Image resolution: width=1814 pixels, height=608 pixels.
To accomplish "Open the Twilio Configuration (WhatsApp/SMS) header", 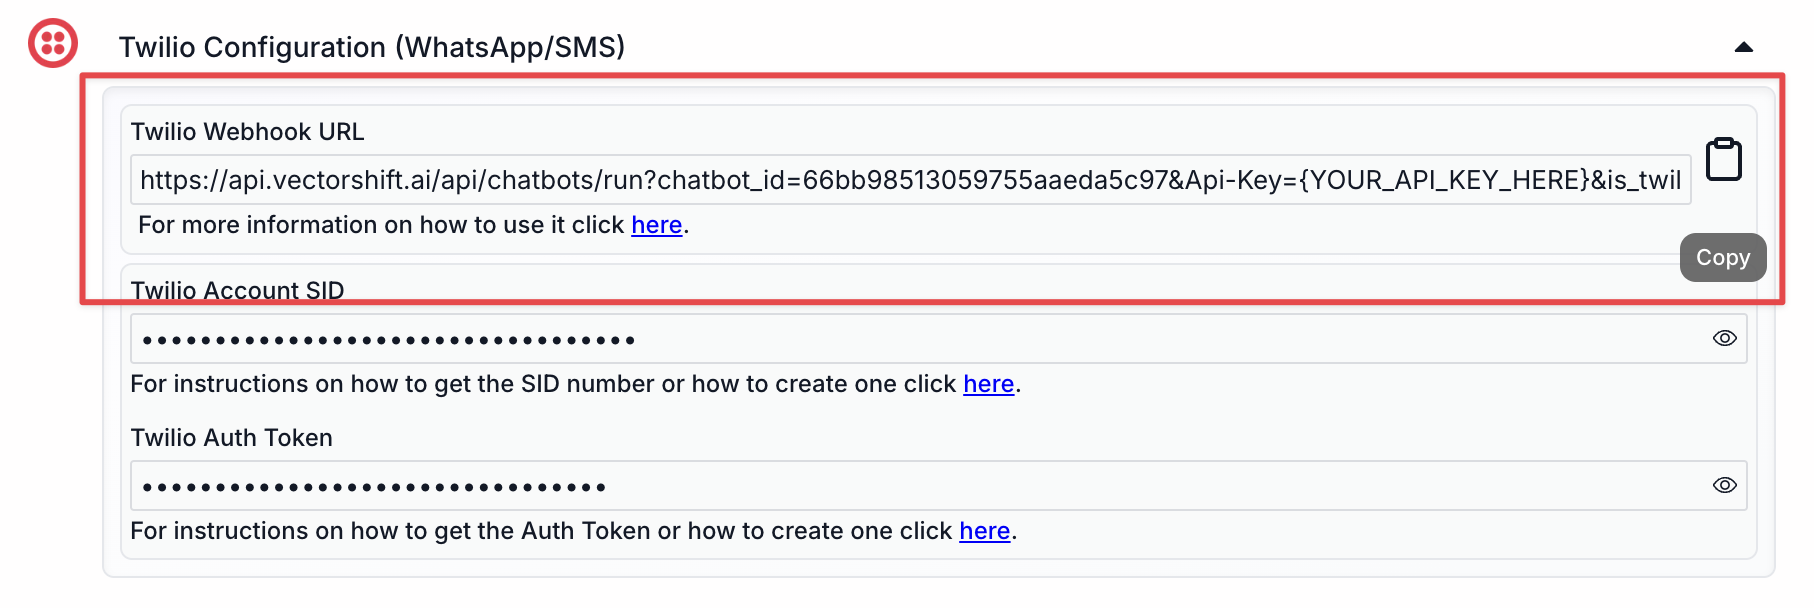I will [x=372, y=46].
